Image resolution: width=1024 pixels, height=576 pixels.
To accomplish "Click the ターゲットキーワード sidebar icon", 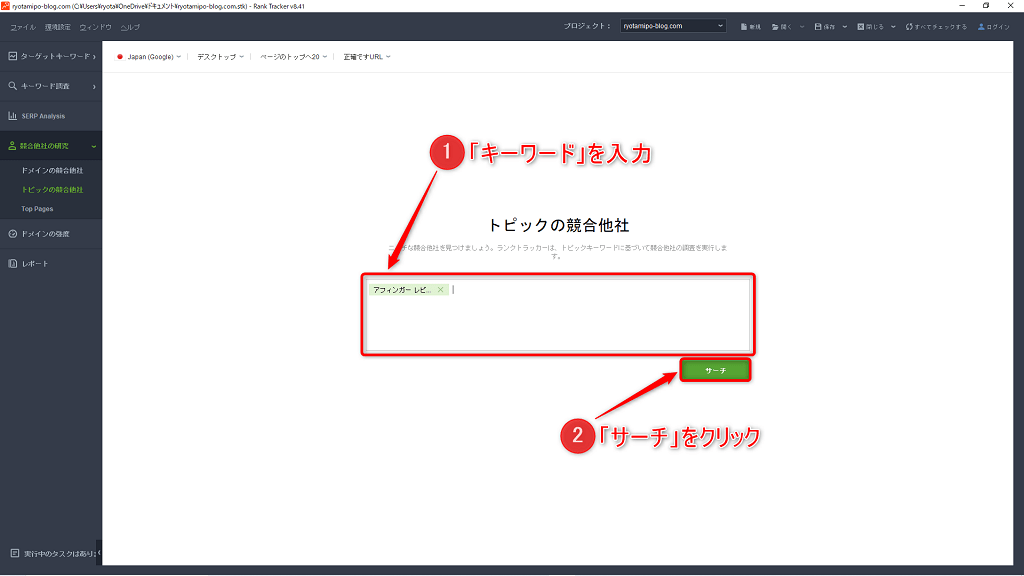I will pyautogui.click(x=12, y=56).
